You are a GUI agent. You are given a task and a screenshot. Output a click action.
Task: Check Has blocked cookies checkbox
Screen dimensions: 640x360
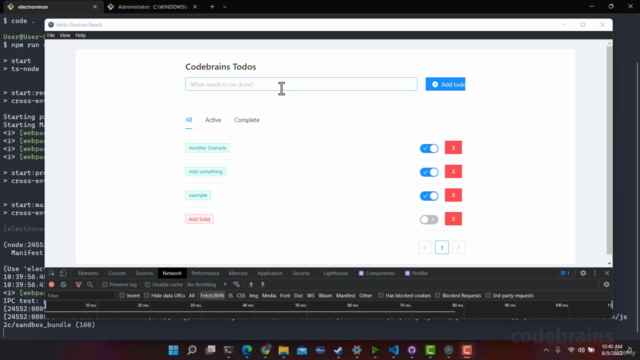[x=381, y=295]
